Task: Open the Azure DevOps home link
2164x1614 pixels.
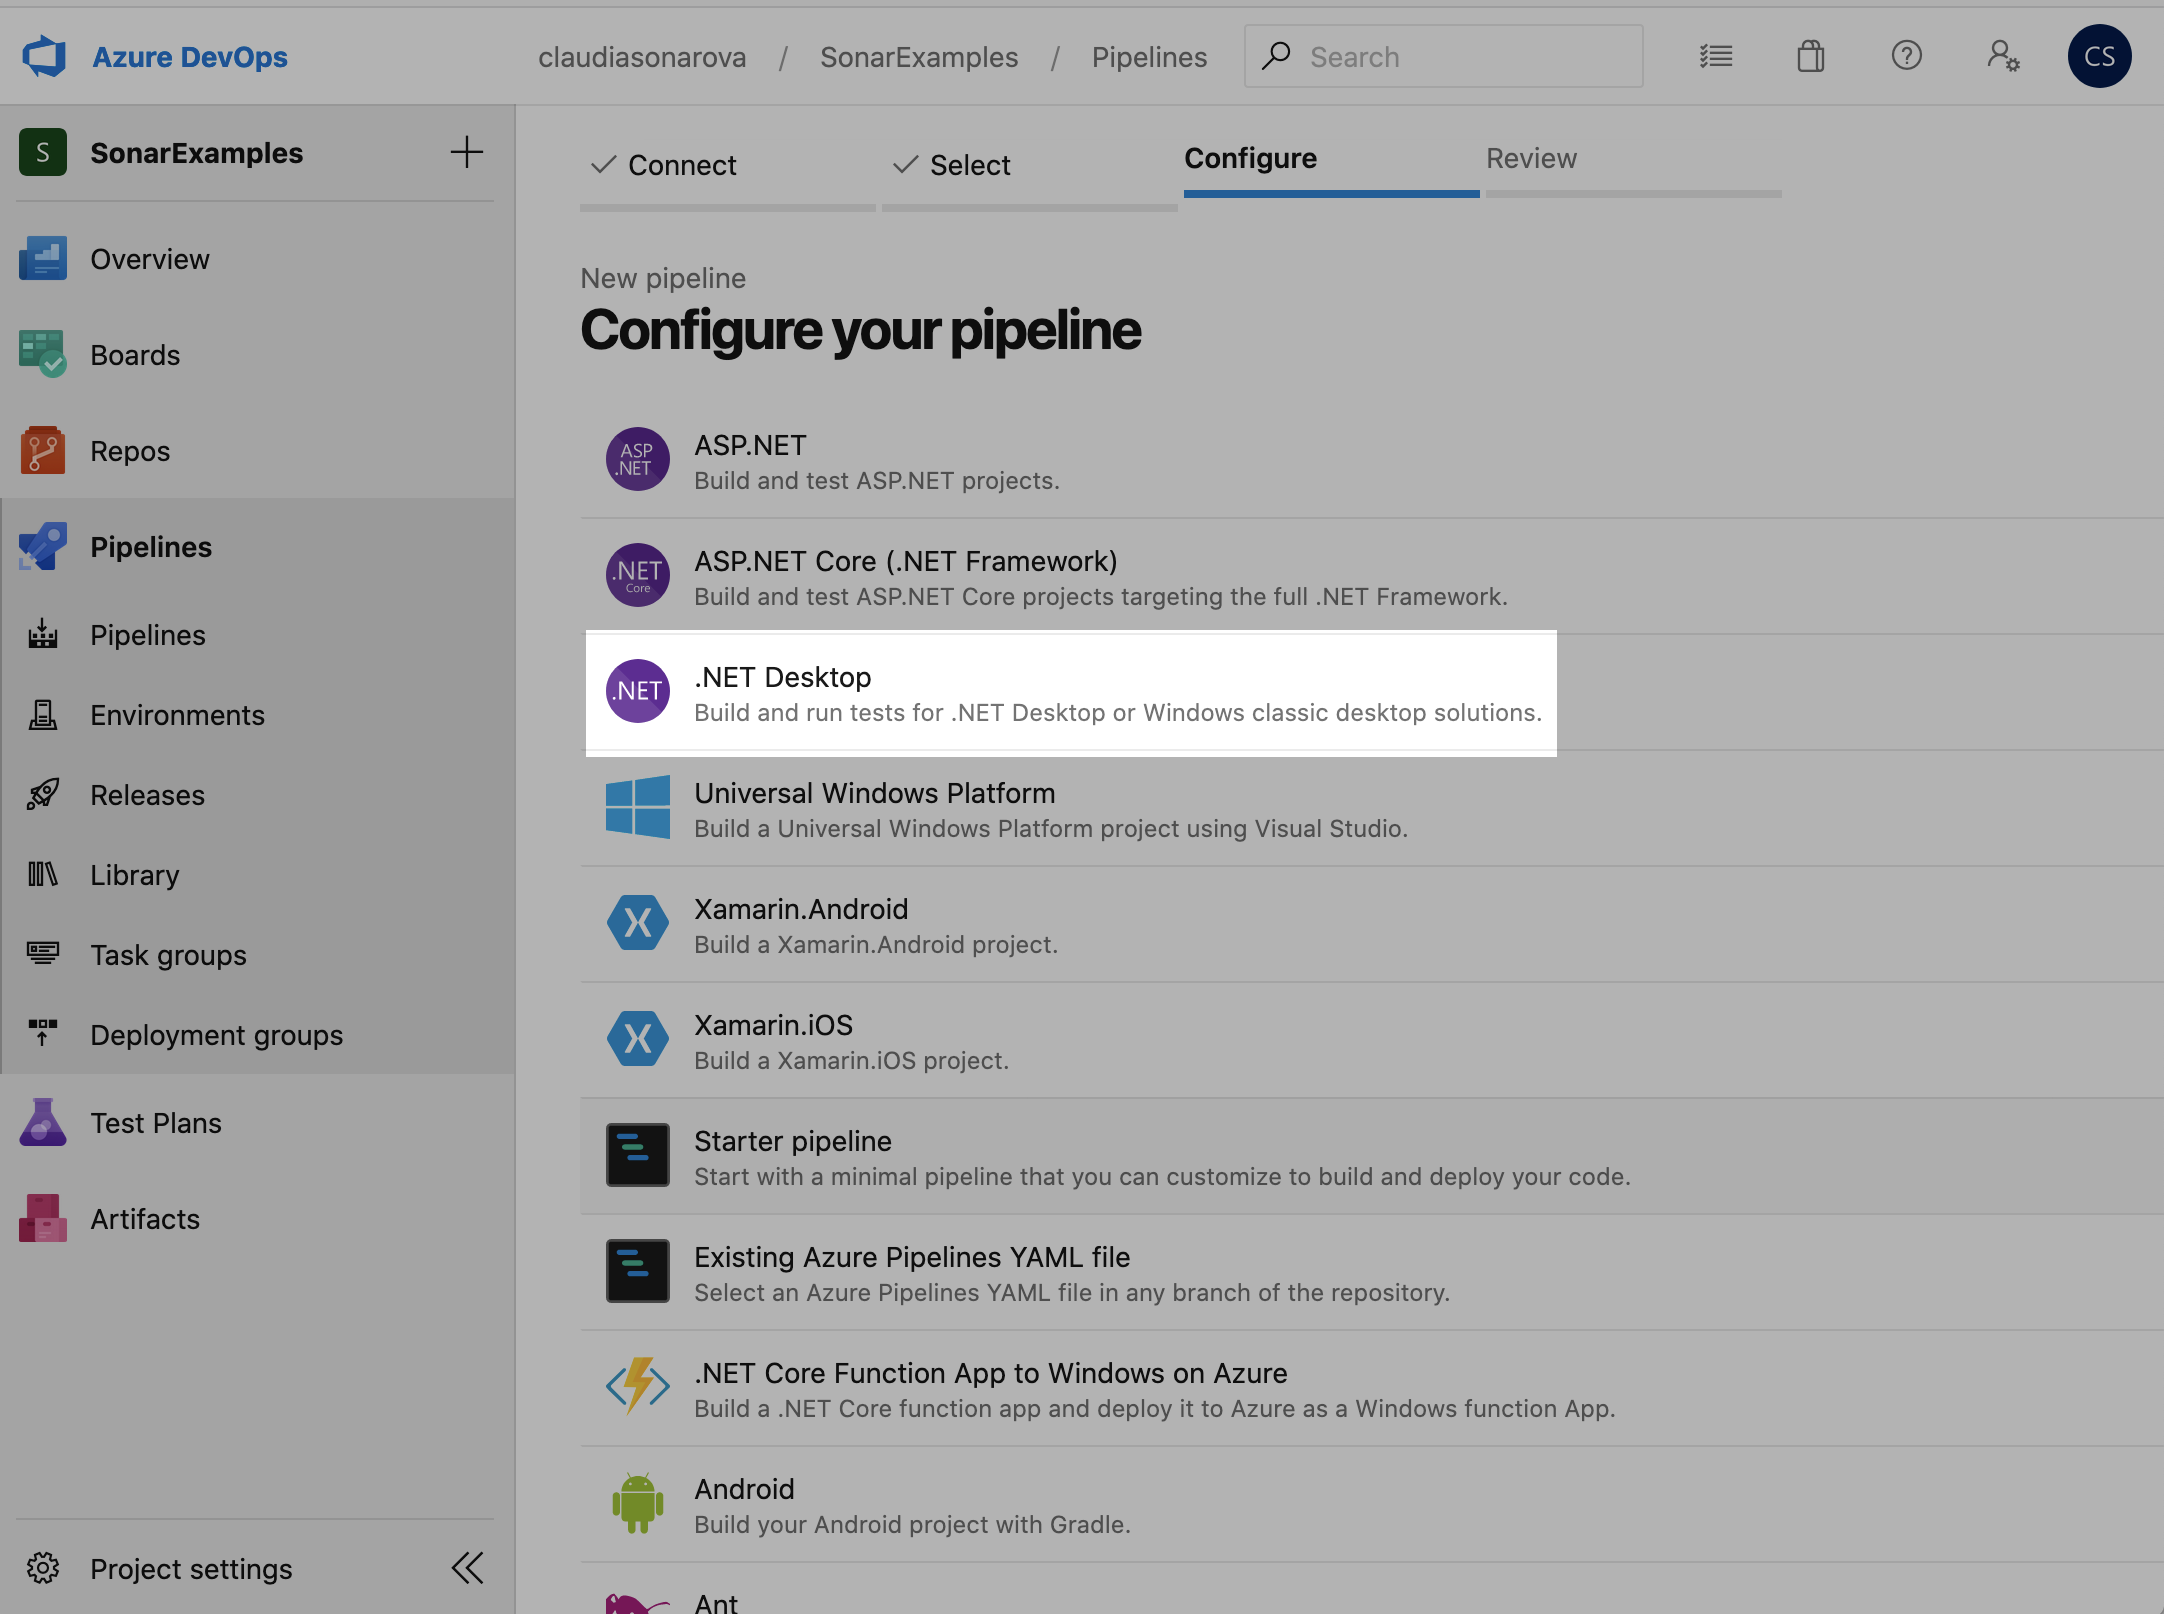Action: click(x=190, y=57)
